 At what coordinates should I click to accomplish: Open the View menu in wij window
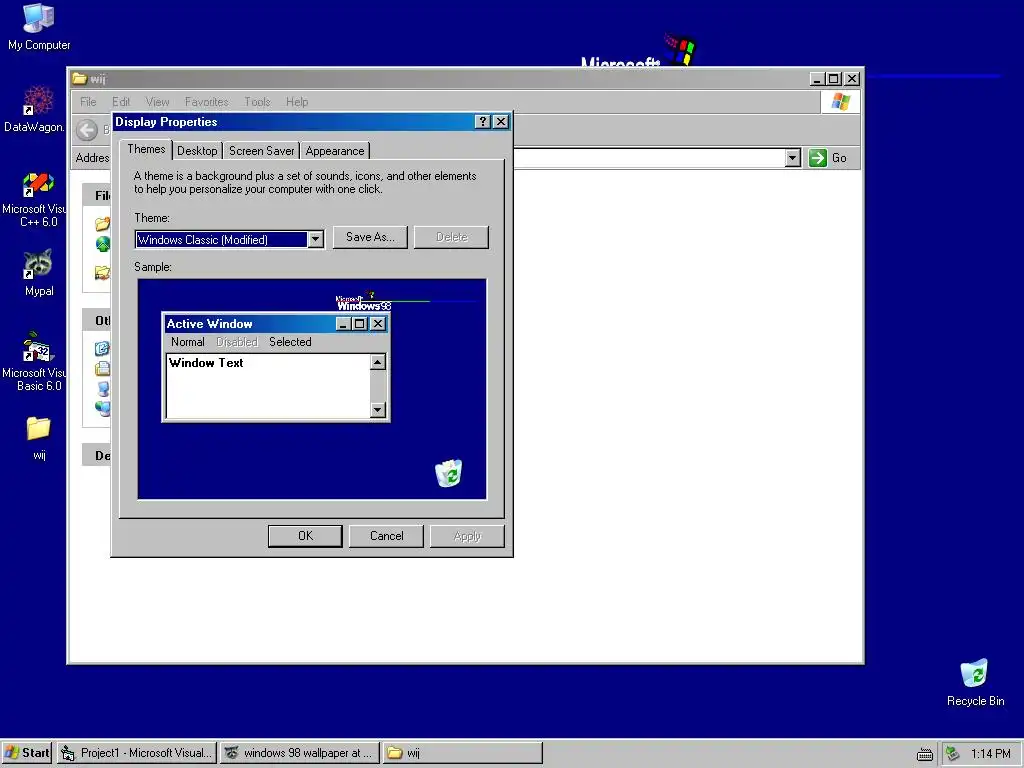(157, 102)
